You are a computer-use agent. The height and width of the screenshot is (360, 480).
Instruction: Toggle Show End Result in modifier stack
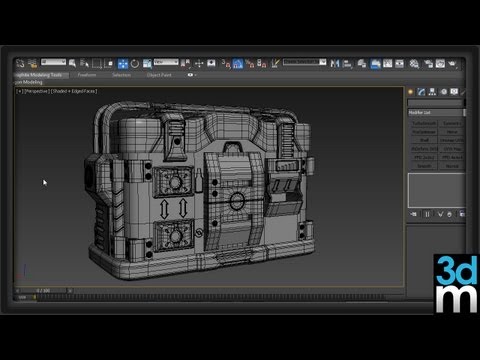pyautogui.click(x=427, y=214)
